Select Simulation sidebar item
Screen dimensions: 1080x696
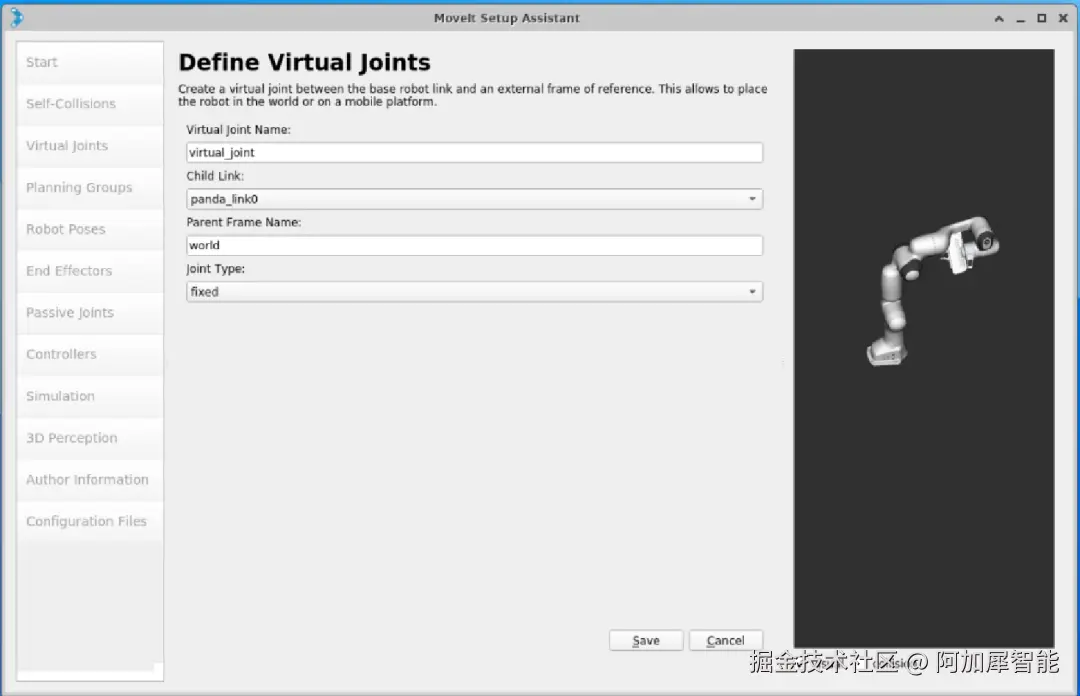[x=90, y=396]
